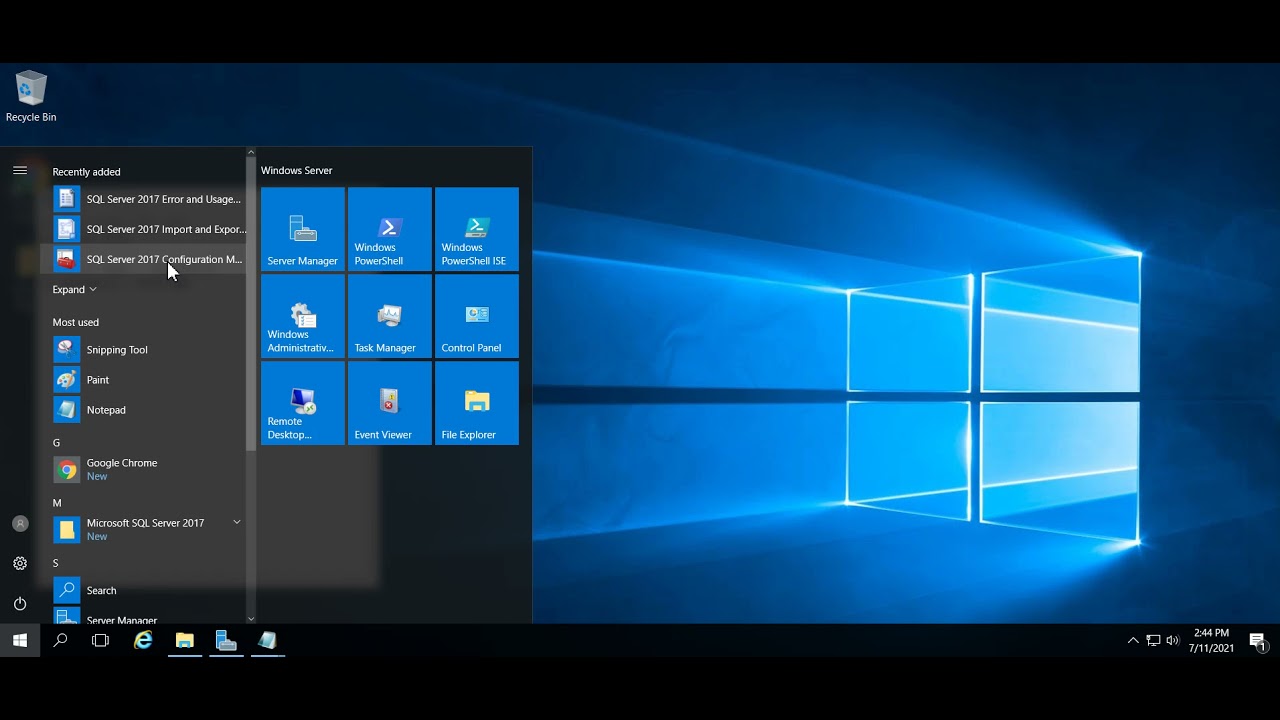Click the app list scroll down arrow
1280x720 pixels.
pos(251,619)
